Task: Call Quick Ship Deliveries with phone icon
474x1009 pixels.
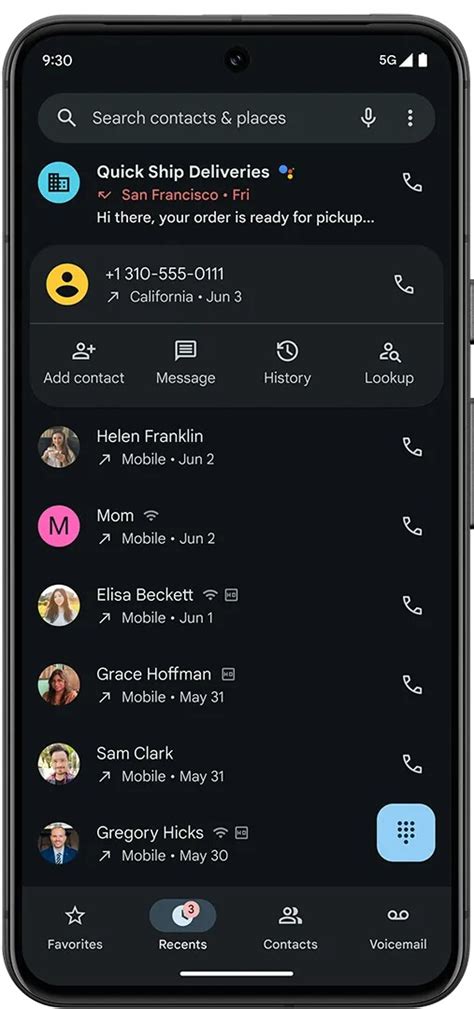Action: (412, 182)
